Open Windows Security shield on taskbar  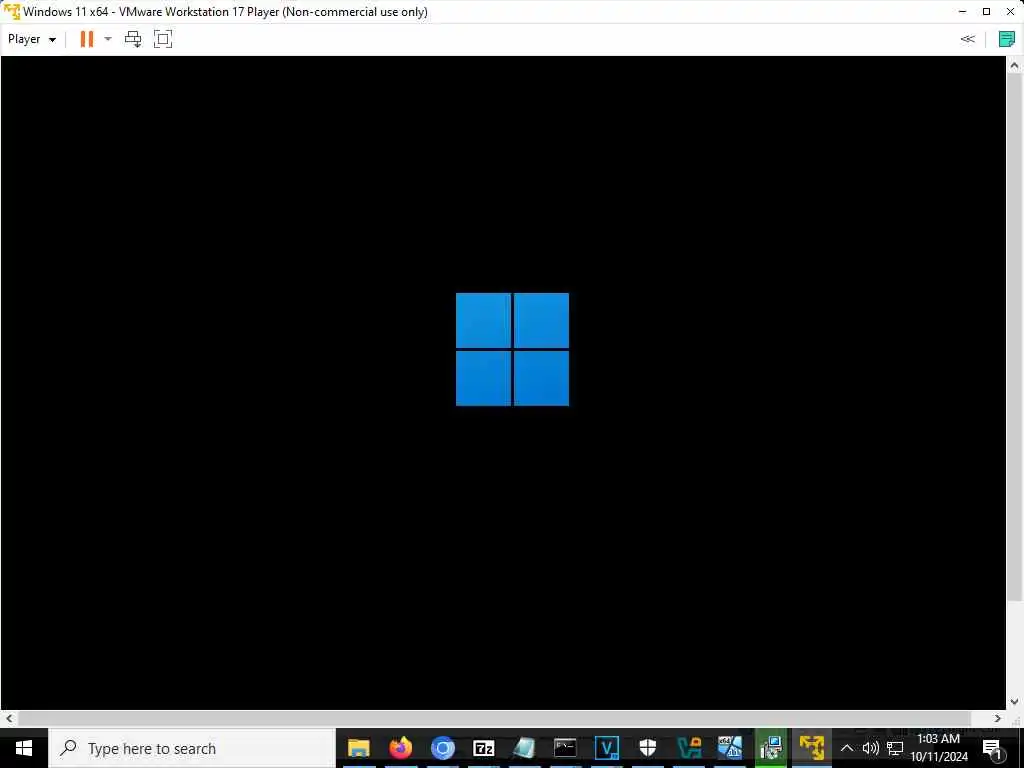(647, 748)
